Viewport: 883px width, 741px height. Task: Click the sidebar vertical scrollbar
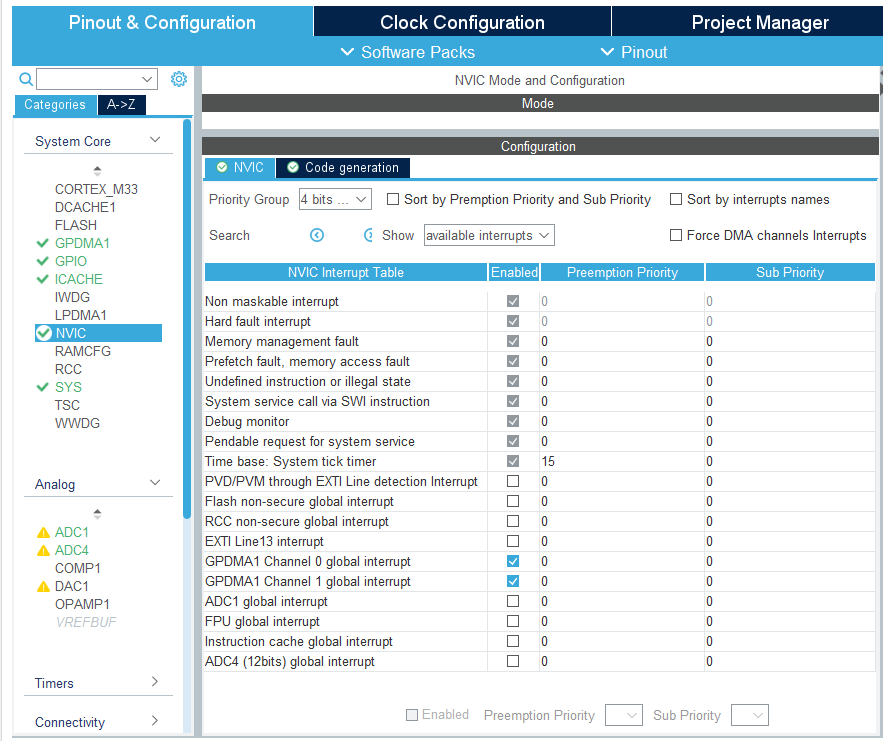187,319
